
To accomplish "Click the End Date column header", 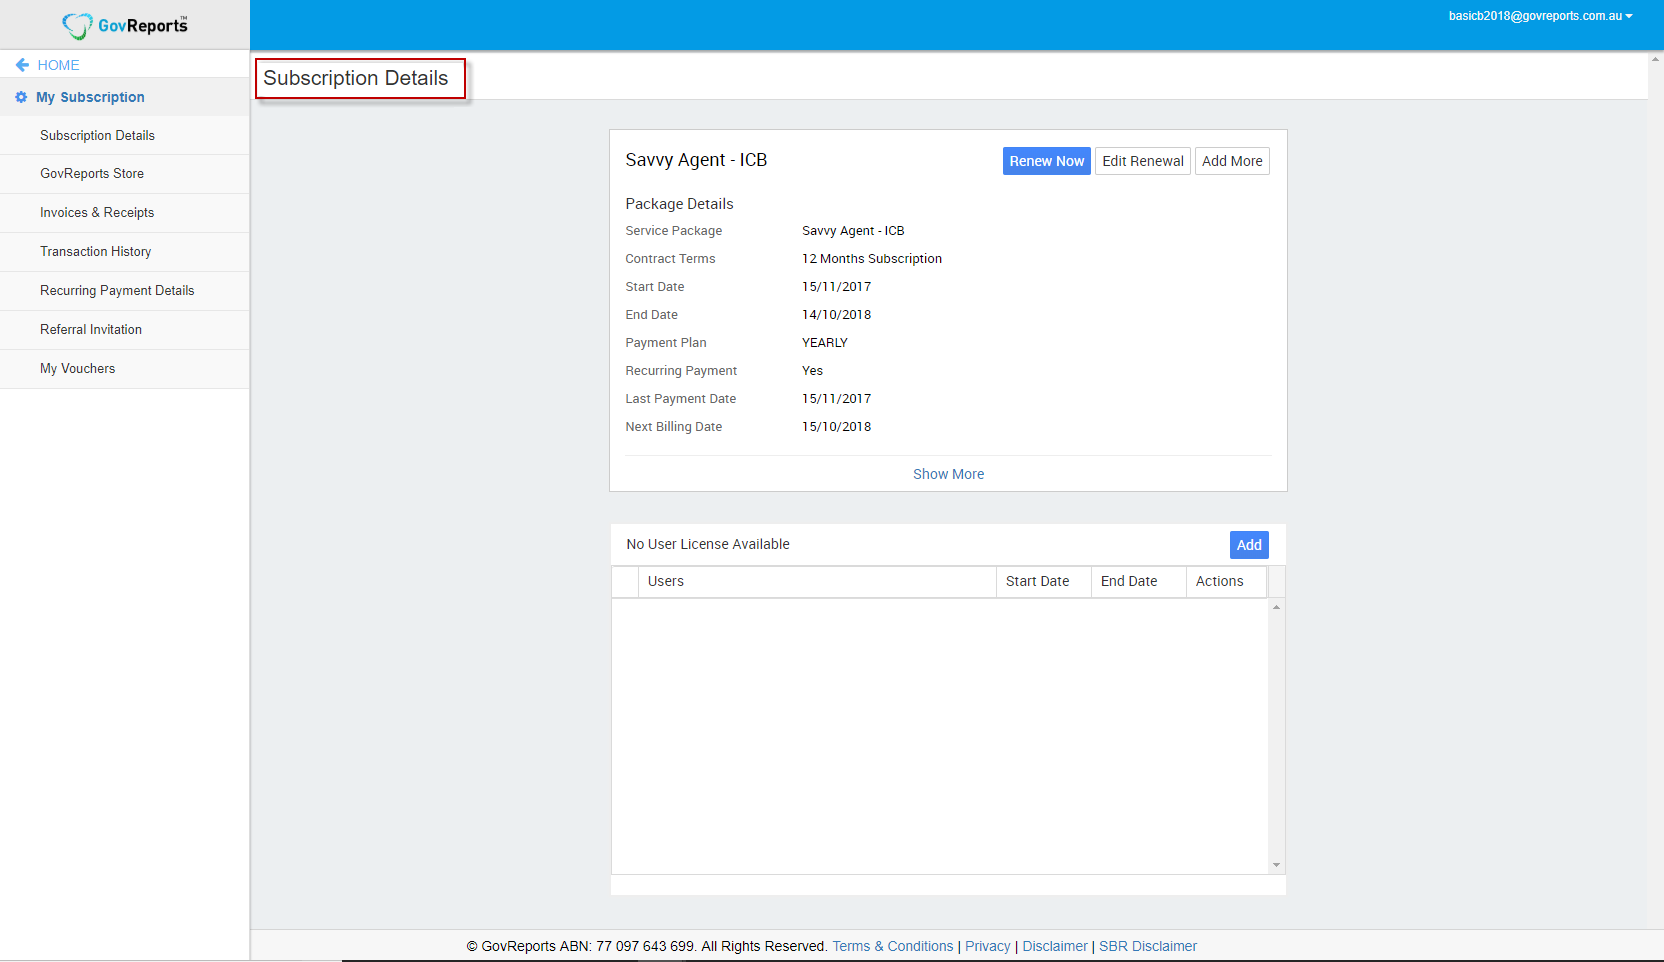I will pos(1138,582).
